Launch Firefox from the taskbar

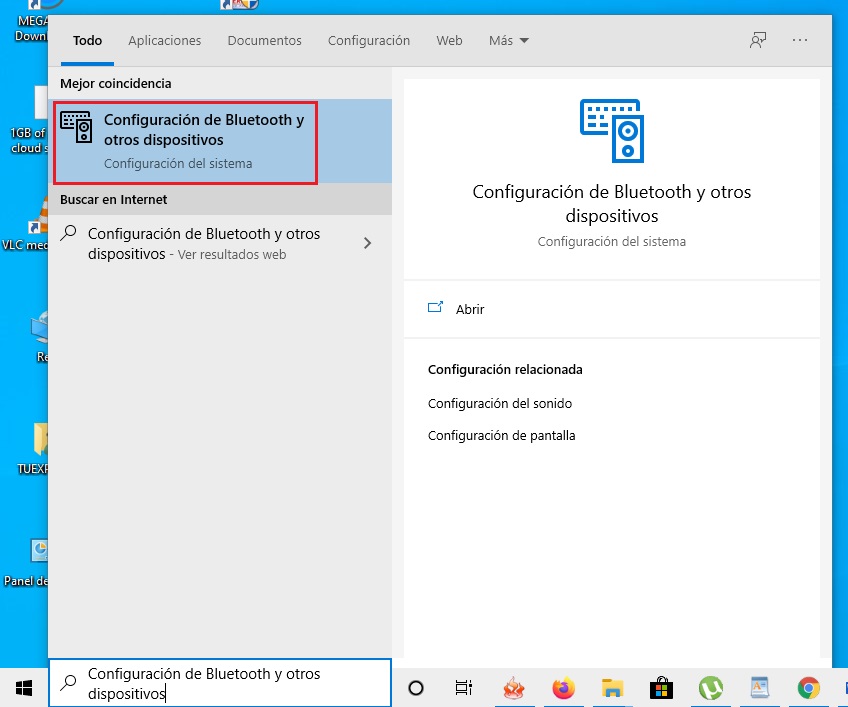[x=564, y=687]
